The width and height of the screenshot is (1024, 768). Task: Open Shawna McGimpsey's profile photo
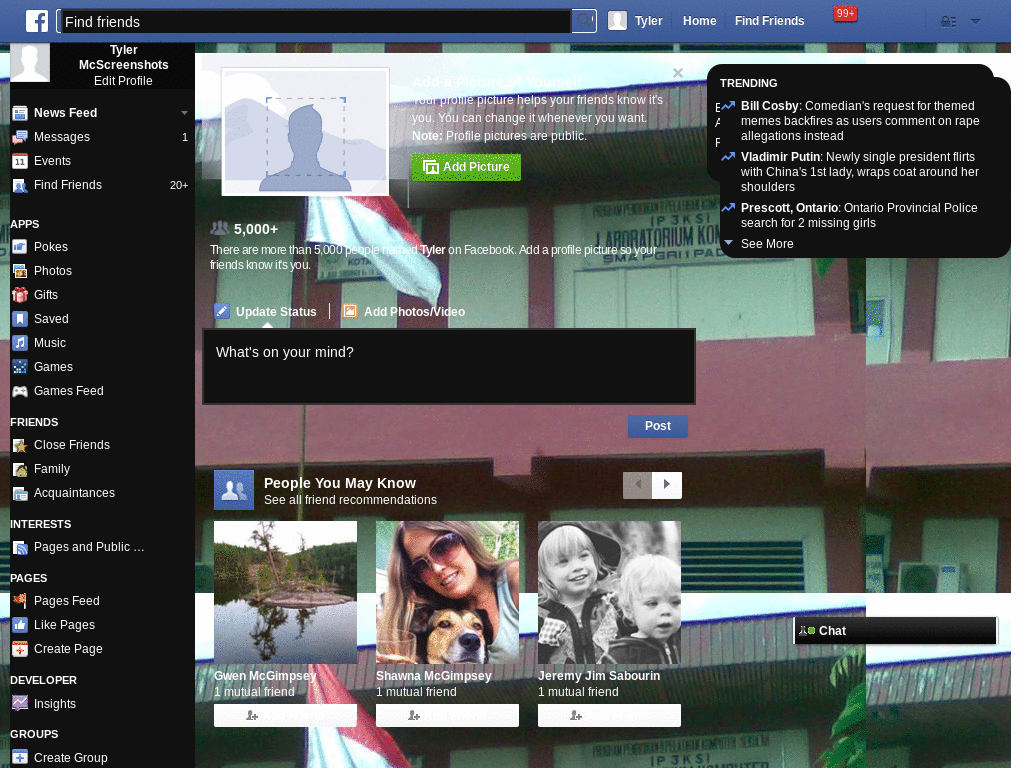point(447,592)
